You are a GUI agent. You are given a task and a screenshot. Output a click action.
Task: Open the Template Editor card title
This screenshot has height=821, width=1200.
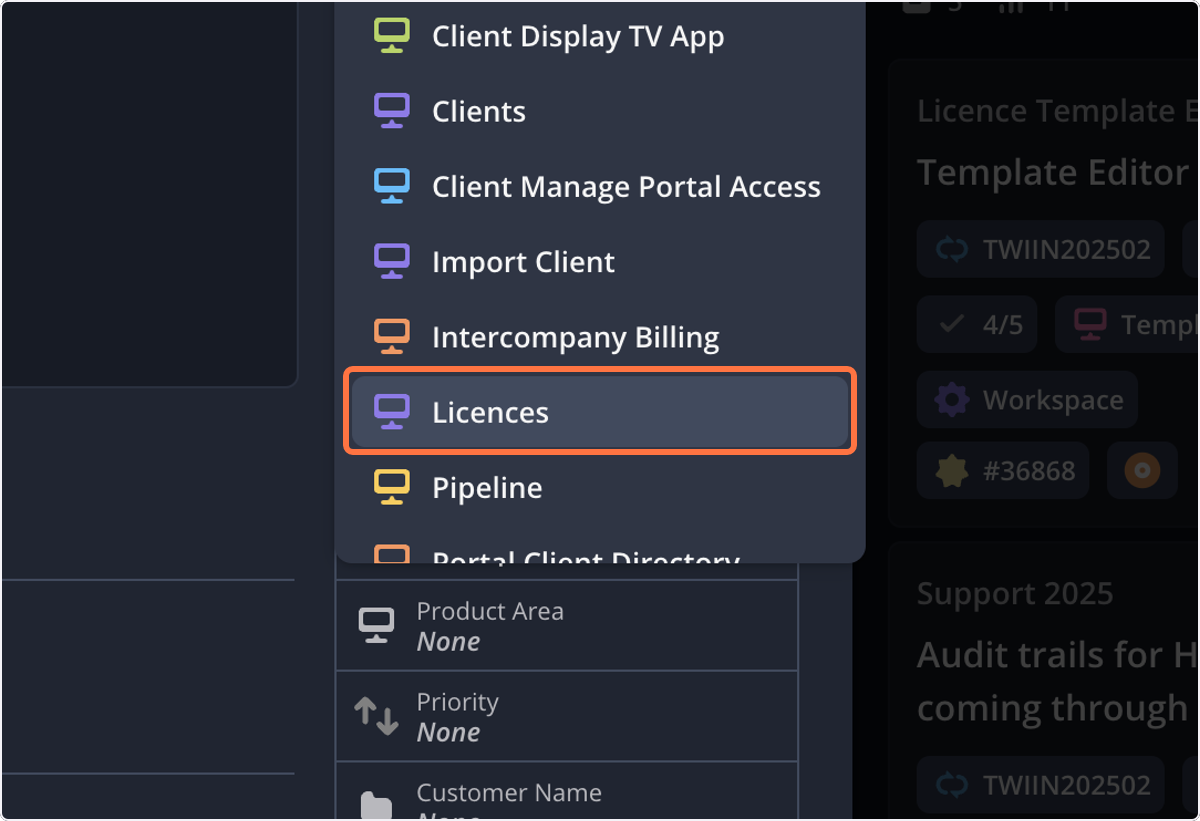pyautogui.click(x=1053, y=173)
